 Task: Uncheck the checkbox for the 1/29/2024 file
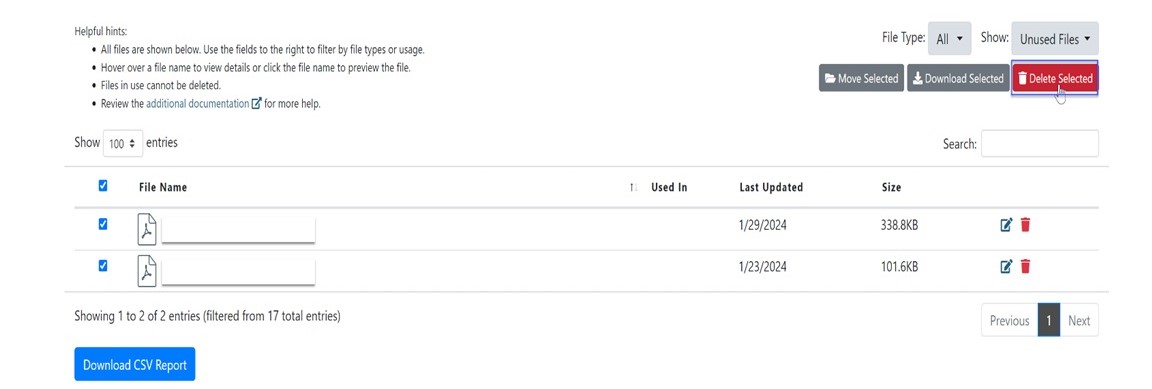click(x=103, y=224)
